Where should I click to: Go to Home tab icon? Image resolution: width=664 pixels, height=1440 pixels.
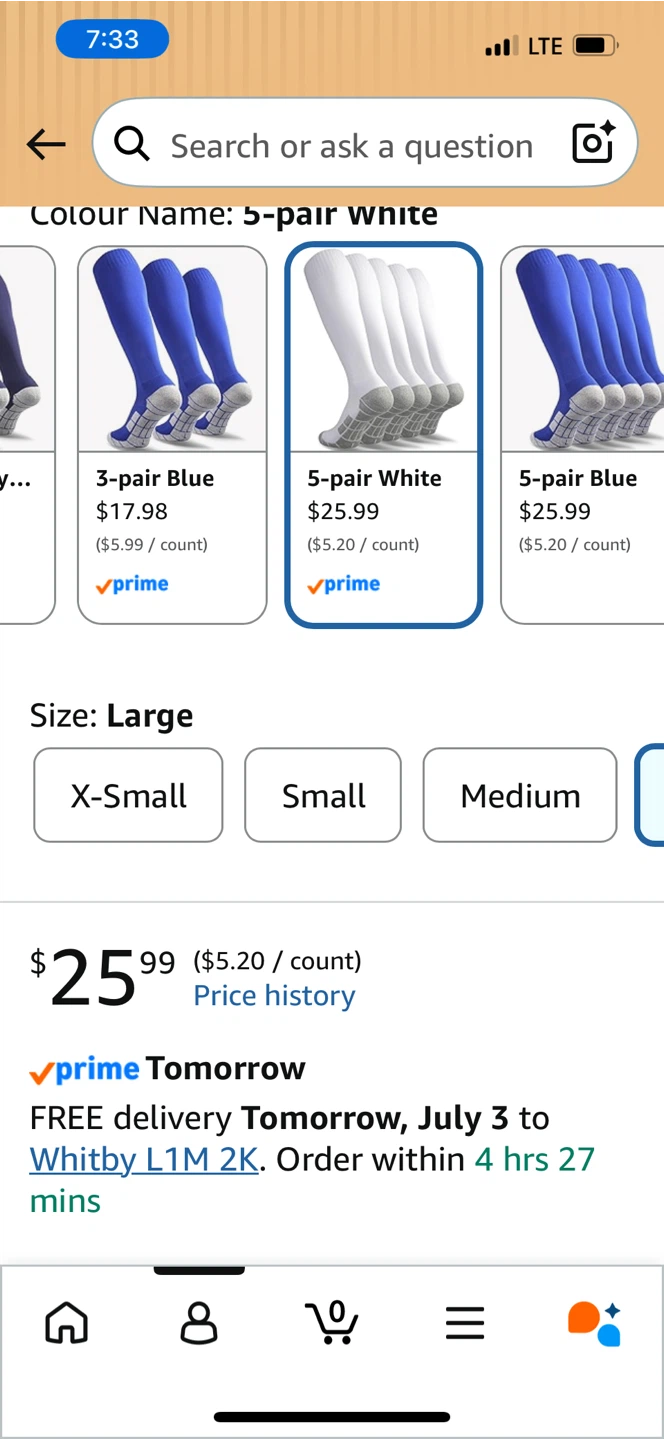67,1323
